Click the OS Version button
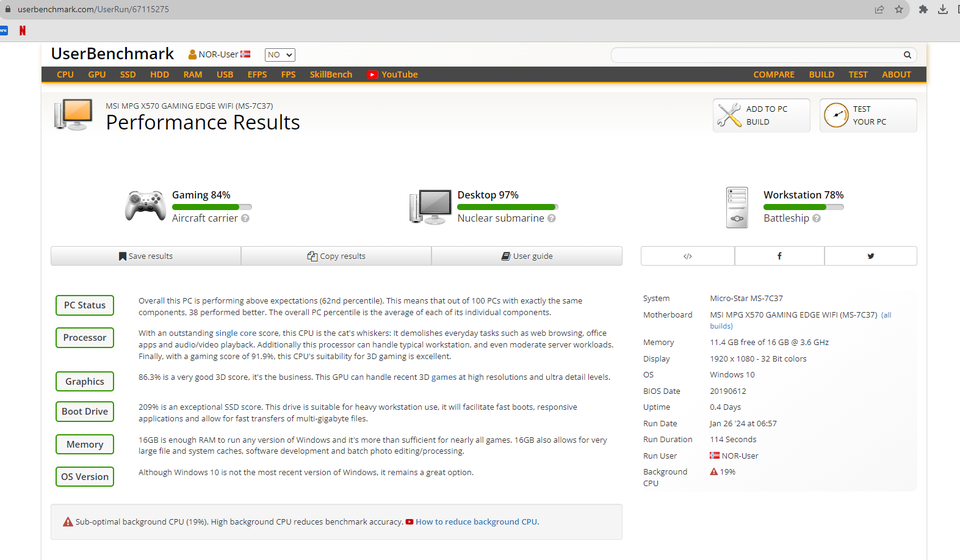This screenshot has height=560, width=960. click(84, 477)
